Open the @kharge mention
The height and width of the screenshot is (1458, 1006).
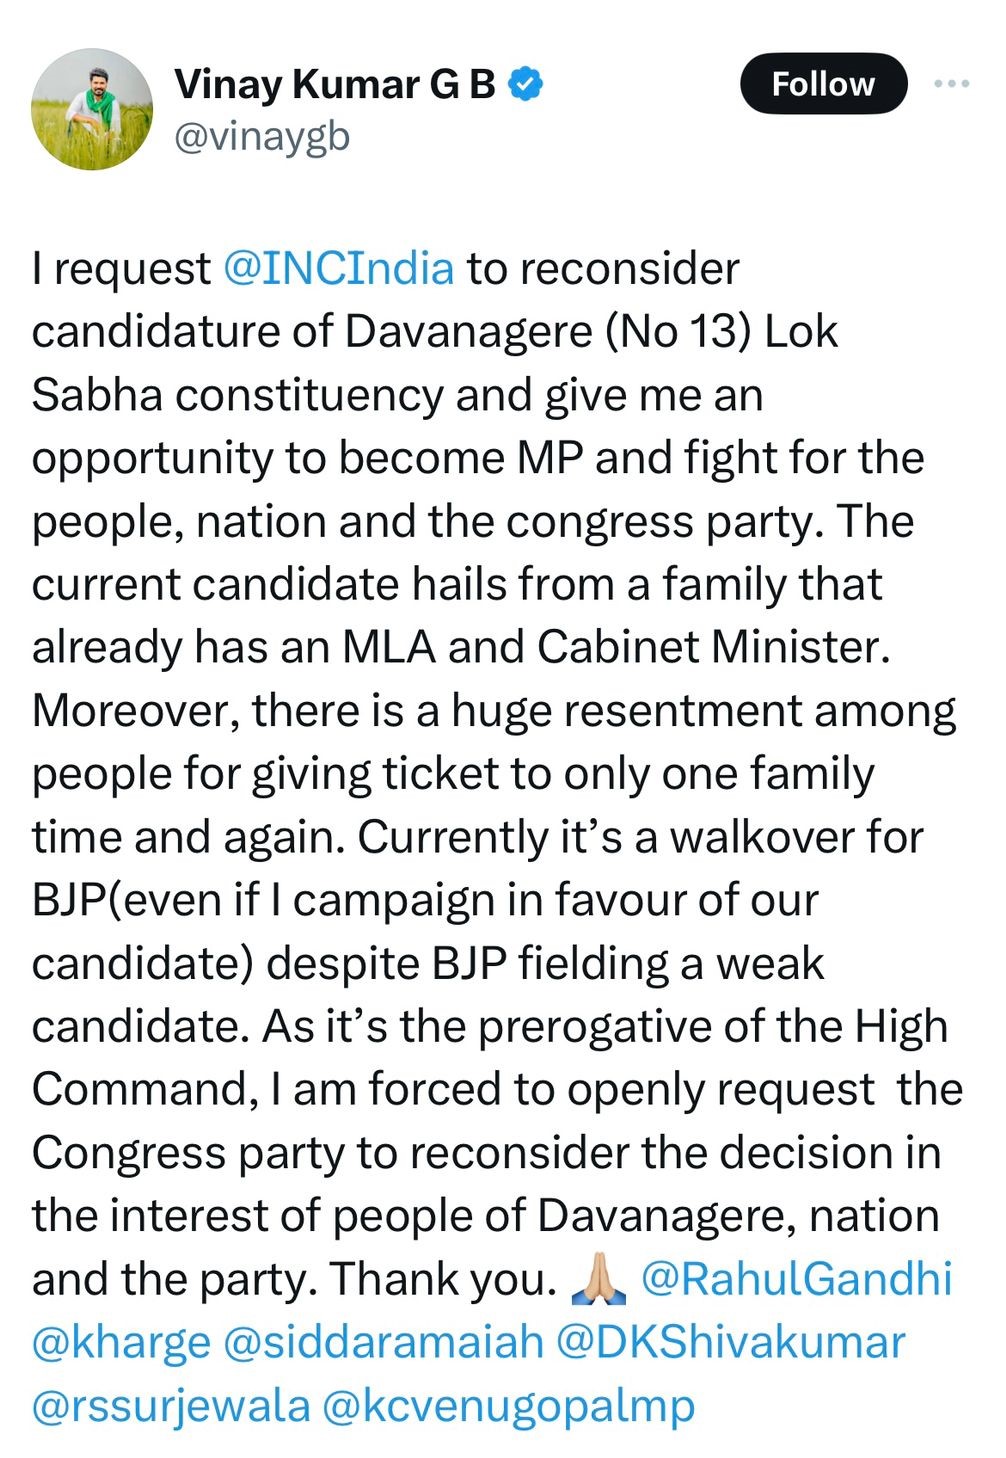121,1343
